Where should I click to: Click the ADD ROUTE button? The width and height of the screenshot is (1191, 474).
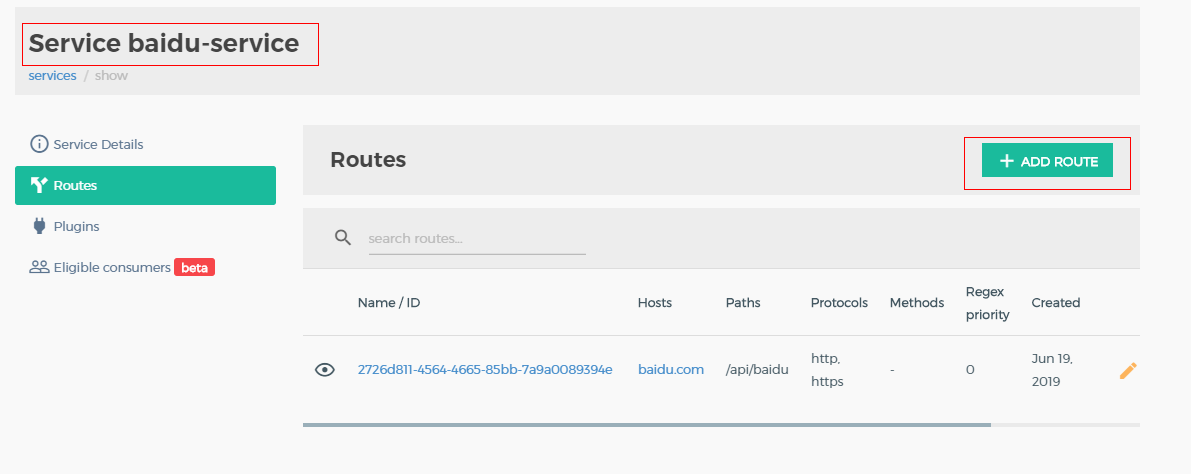1047,161
